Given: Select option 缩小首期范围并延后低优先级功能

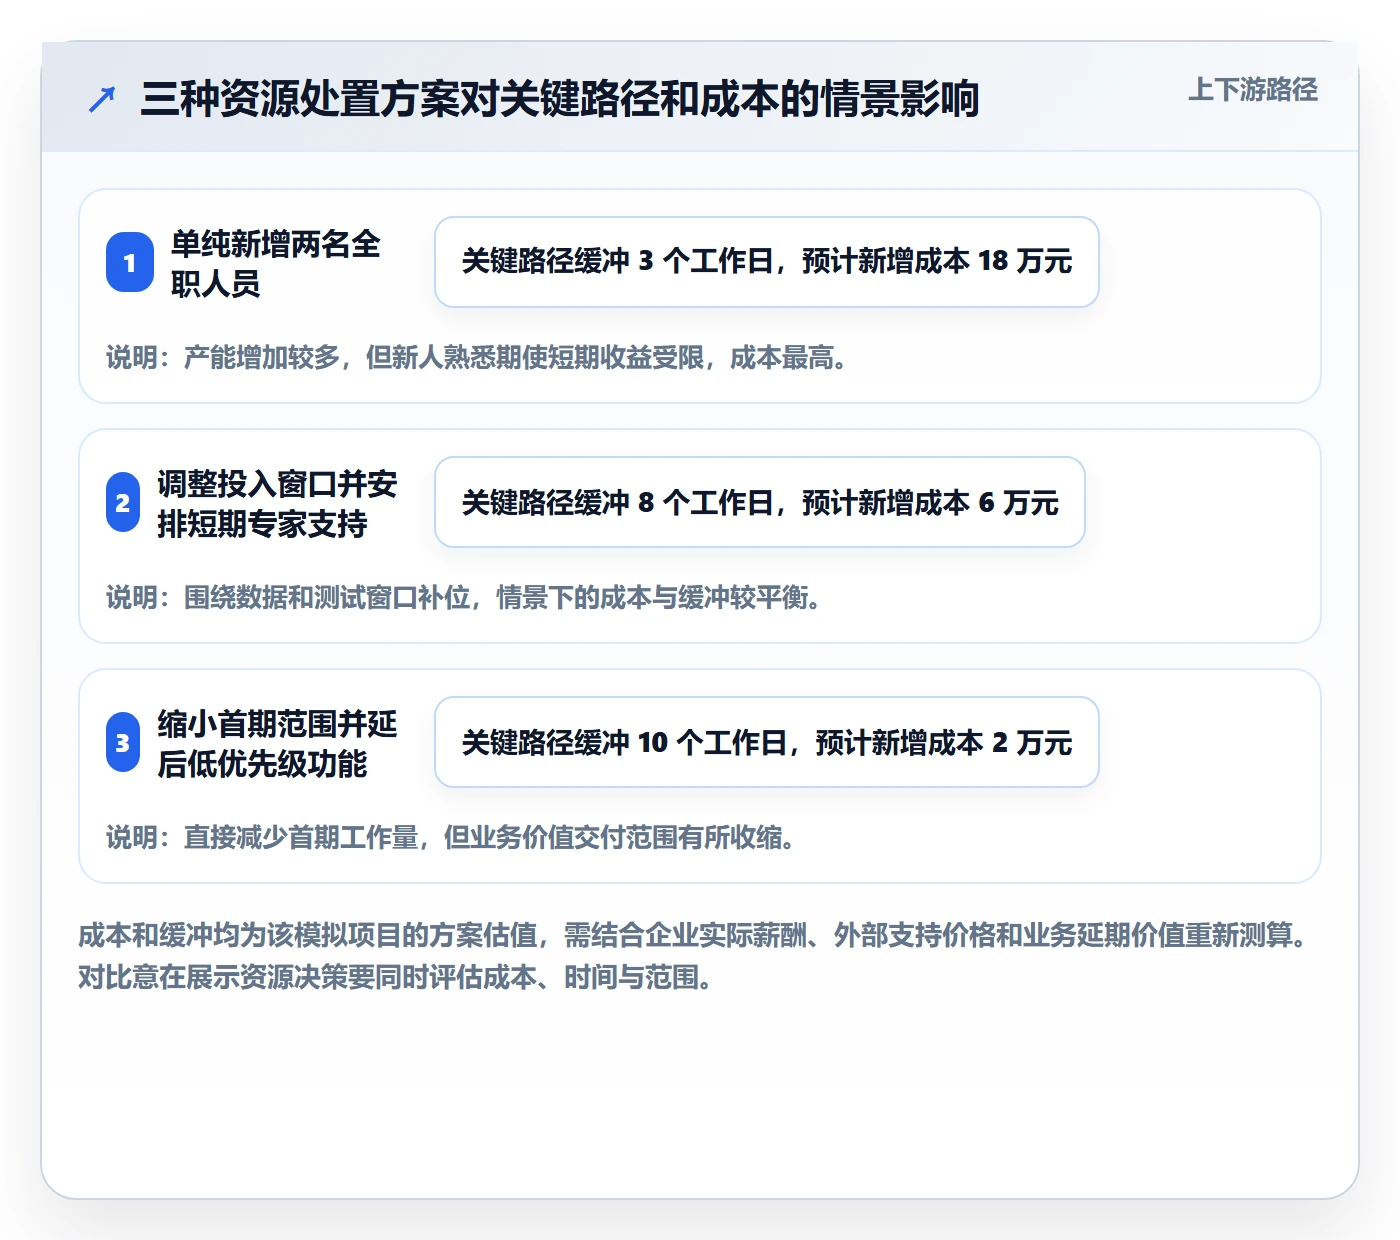Looking at the screenshot, I should click(277, 743).
